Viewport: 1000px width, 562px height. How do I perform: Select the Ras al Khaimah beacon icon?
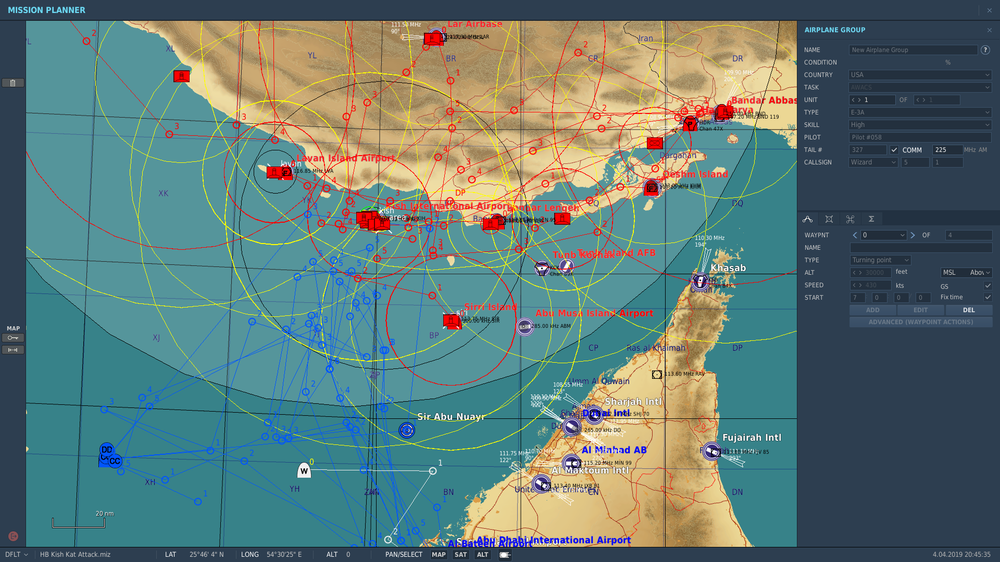pyautogui.click(x=657, y=374)
